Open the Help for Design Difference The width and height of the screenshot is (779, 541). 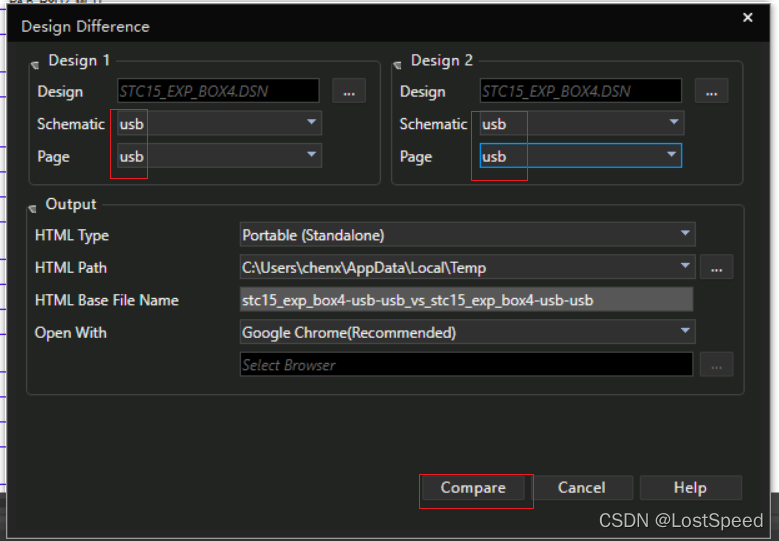coord(690,488)
